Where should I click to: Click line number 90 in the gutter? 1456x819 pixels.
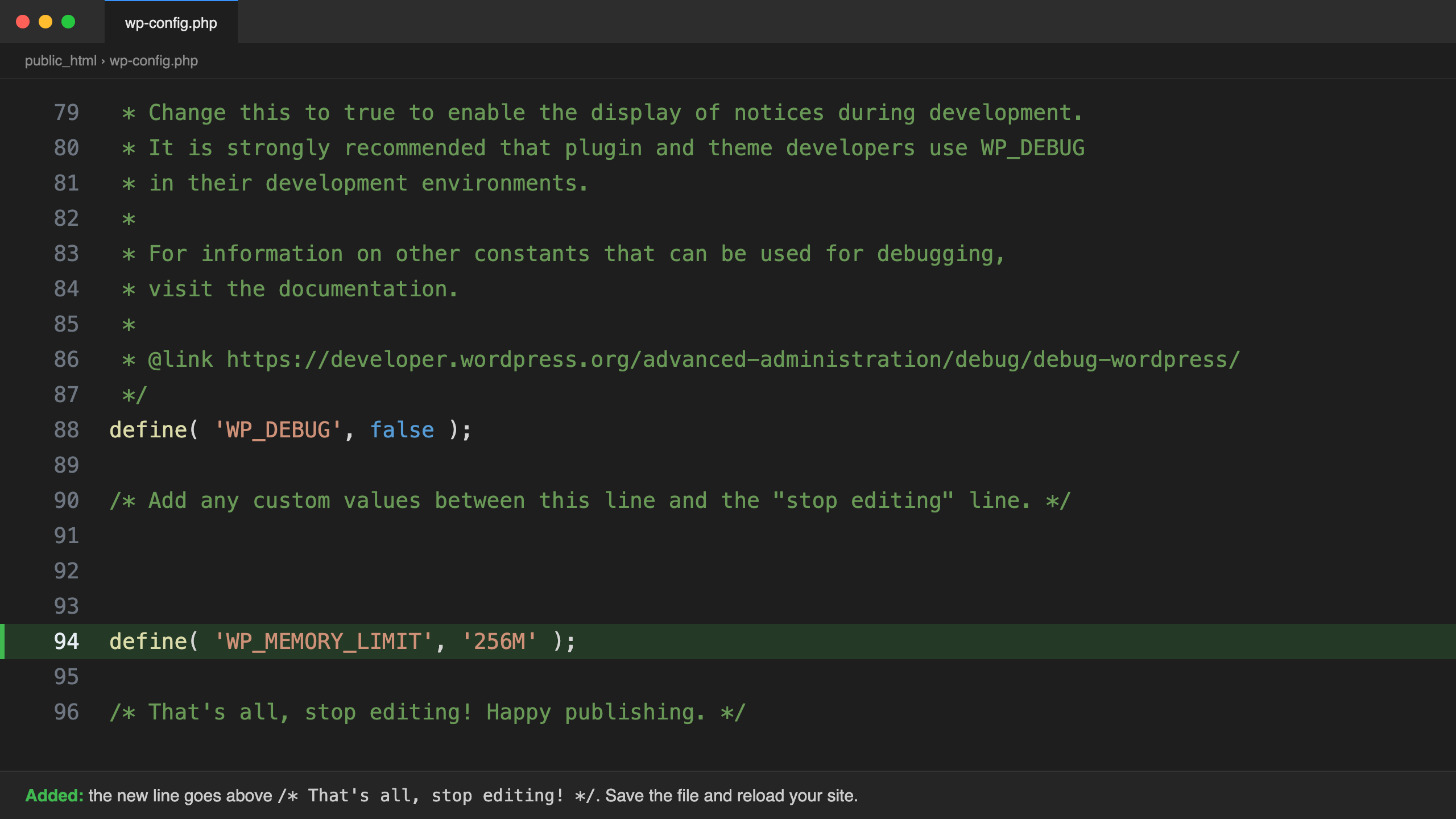pos(66,501)
